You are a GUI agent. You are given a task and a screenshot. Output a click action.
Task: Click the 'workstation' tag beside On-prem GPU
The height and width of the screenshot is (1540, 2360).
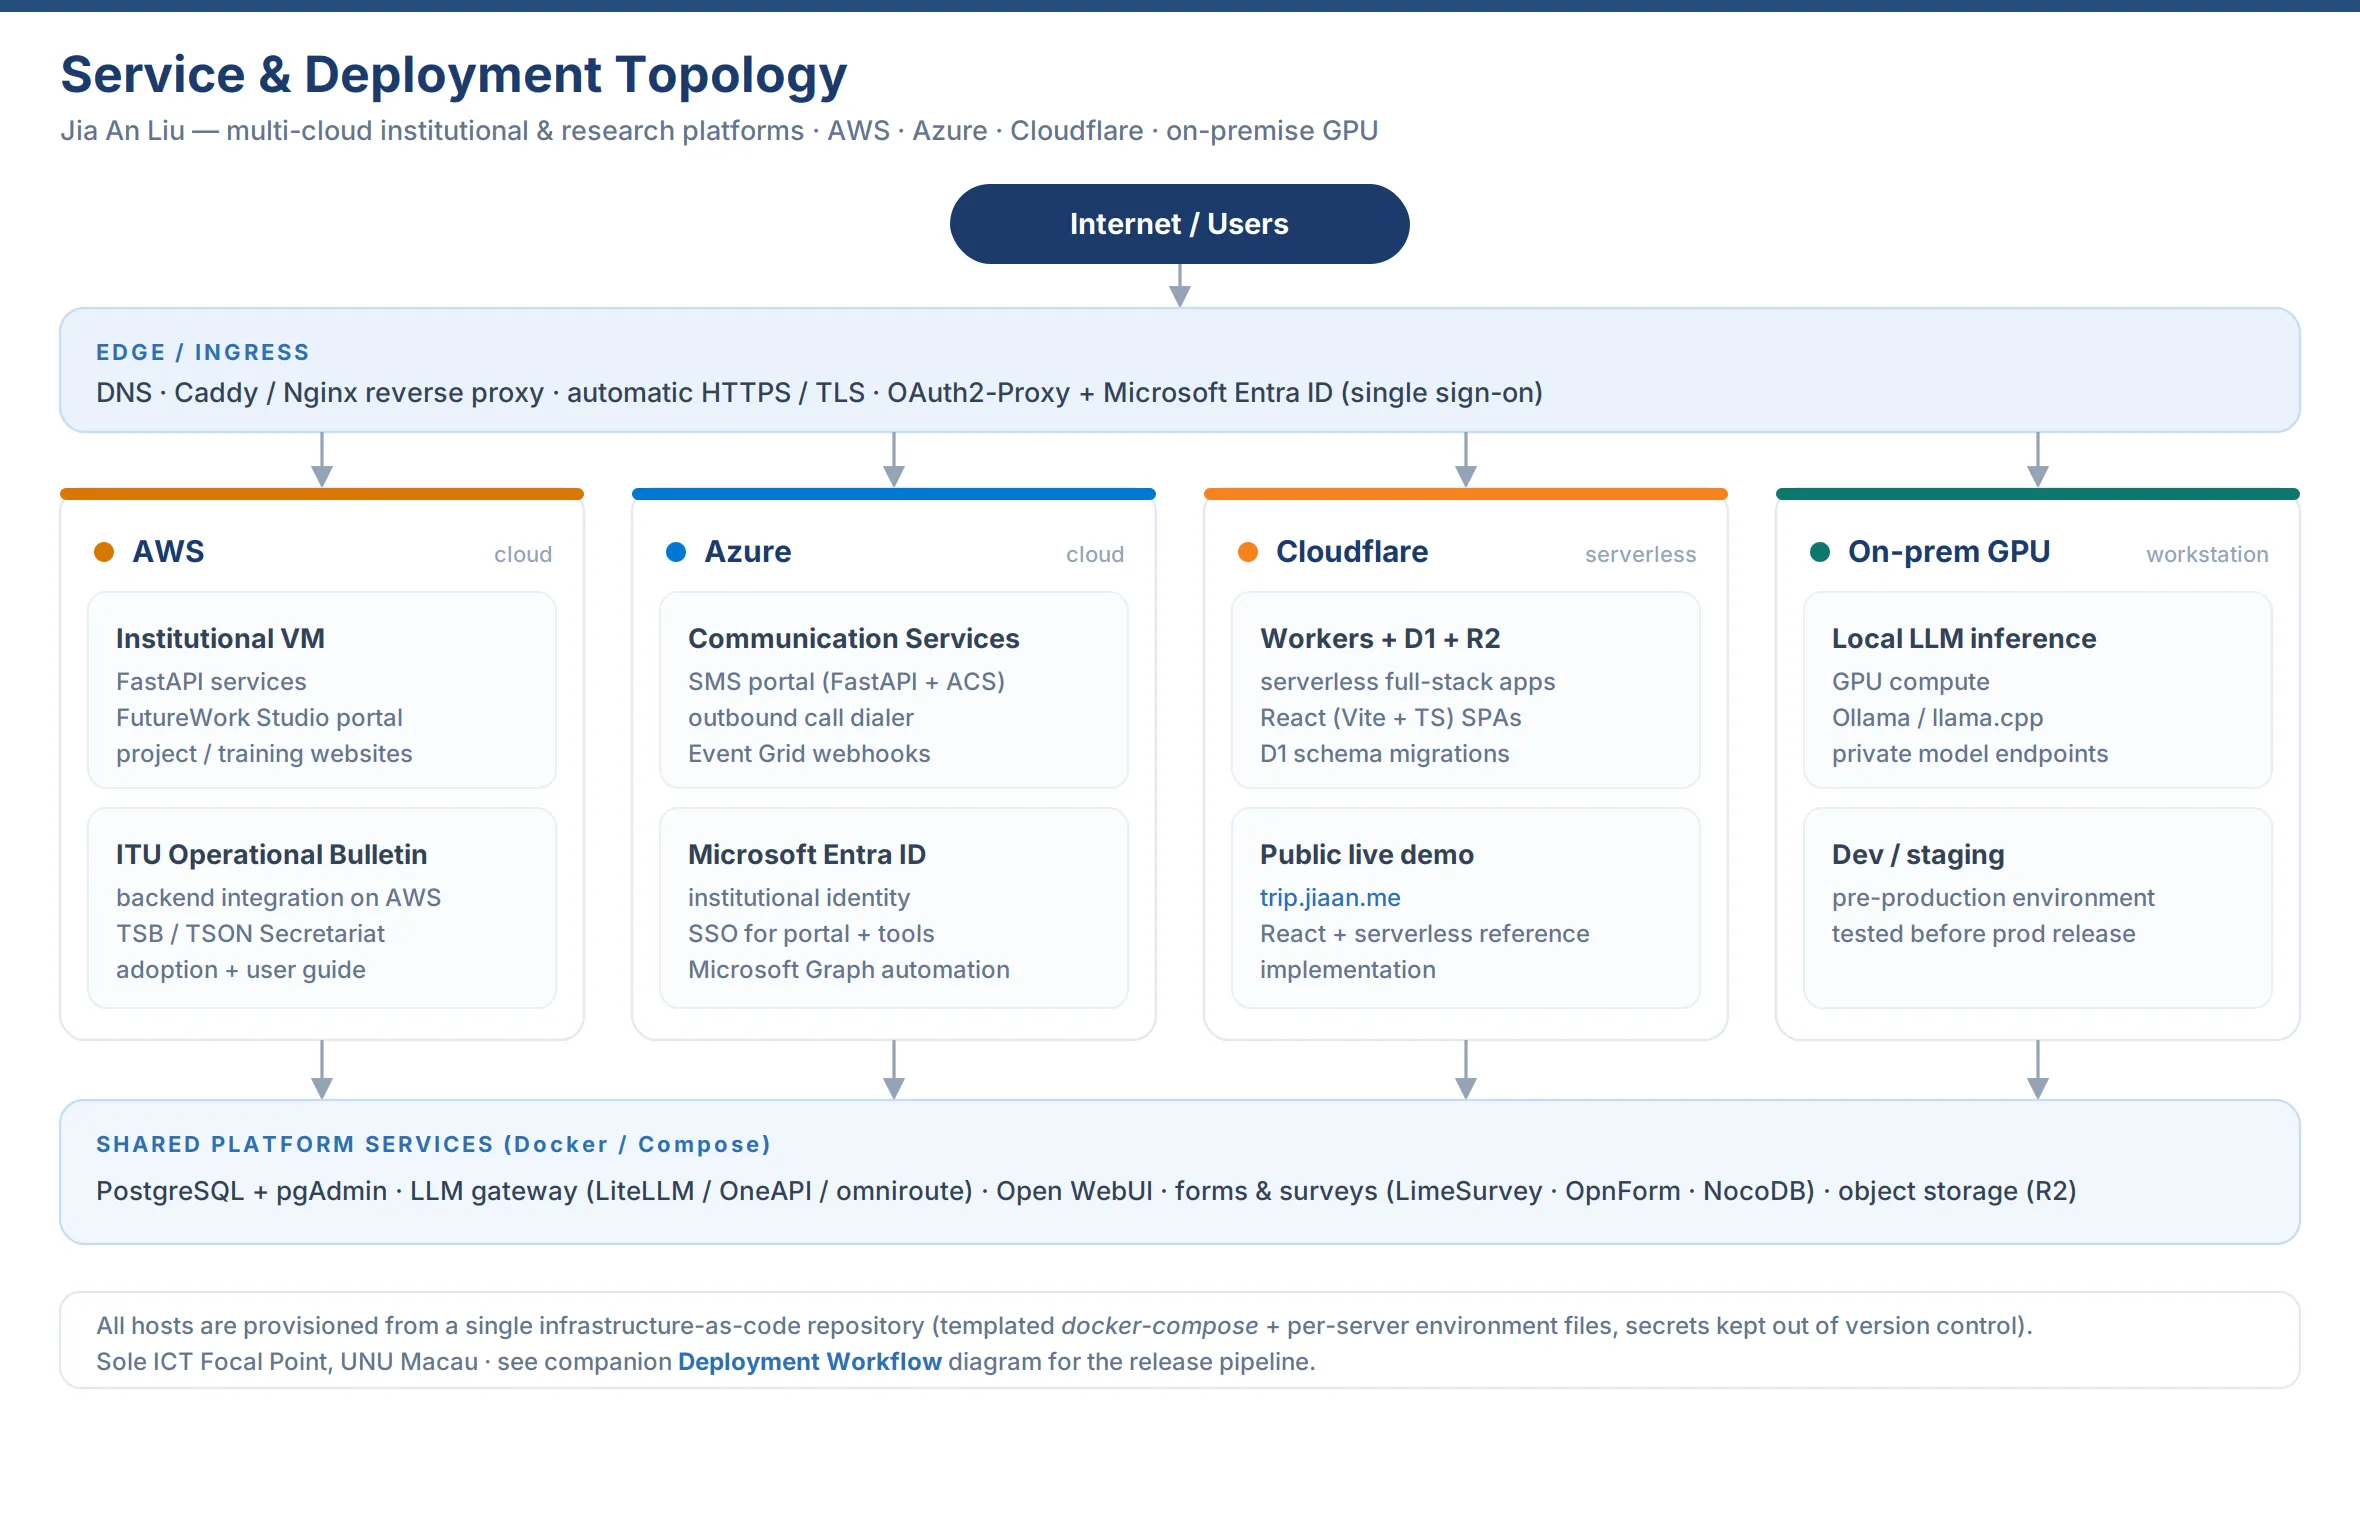click(2207, 555)
